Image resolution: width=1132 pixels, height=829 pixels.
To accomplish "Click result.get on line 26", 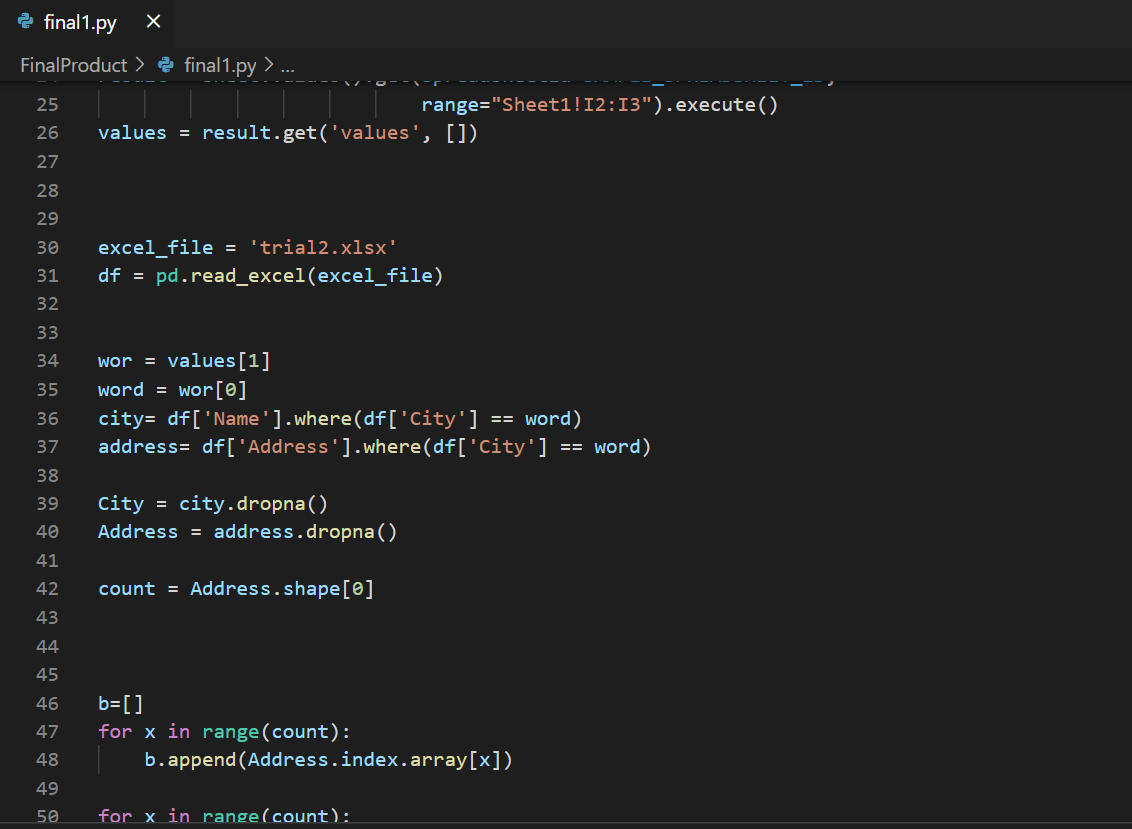I will [x=260, y=133].
